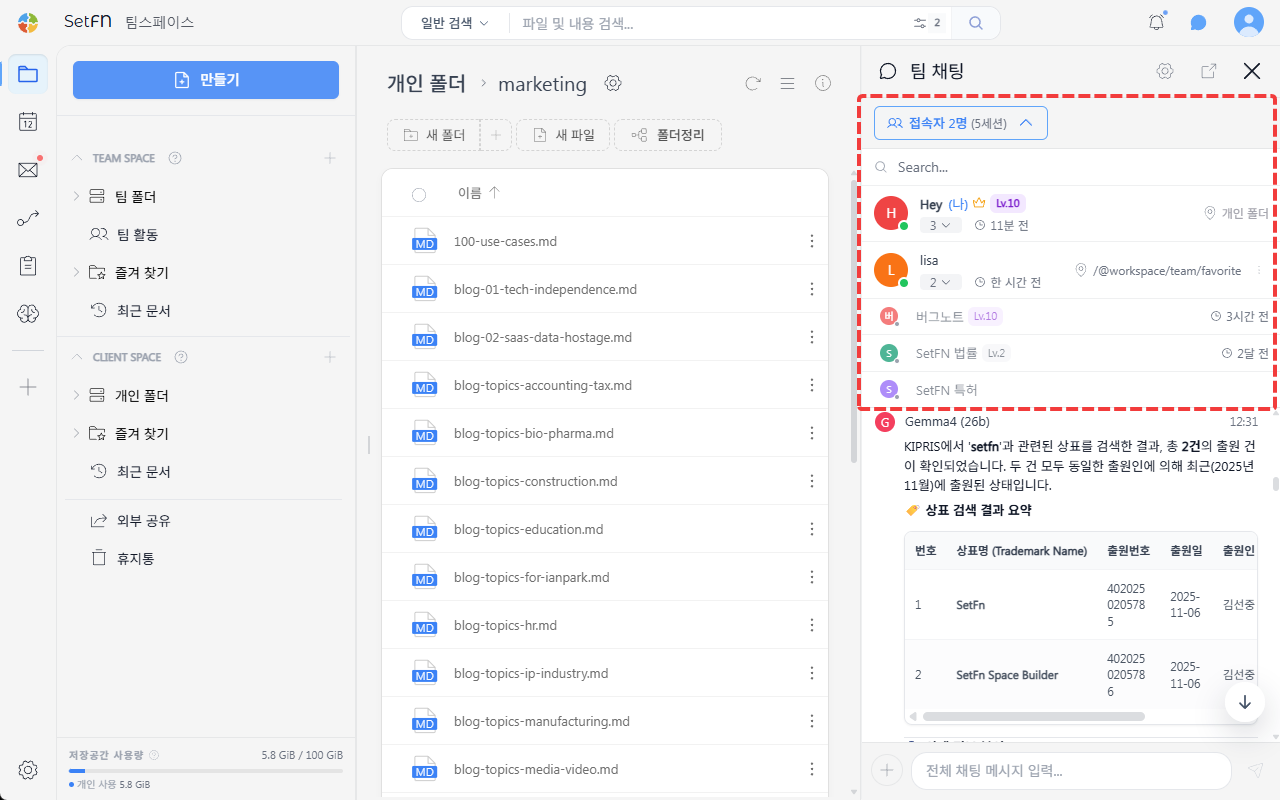Open the new folder plus dropdown
This screenshot has width=1280, height=800.
(x=496, y=135)
